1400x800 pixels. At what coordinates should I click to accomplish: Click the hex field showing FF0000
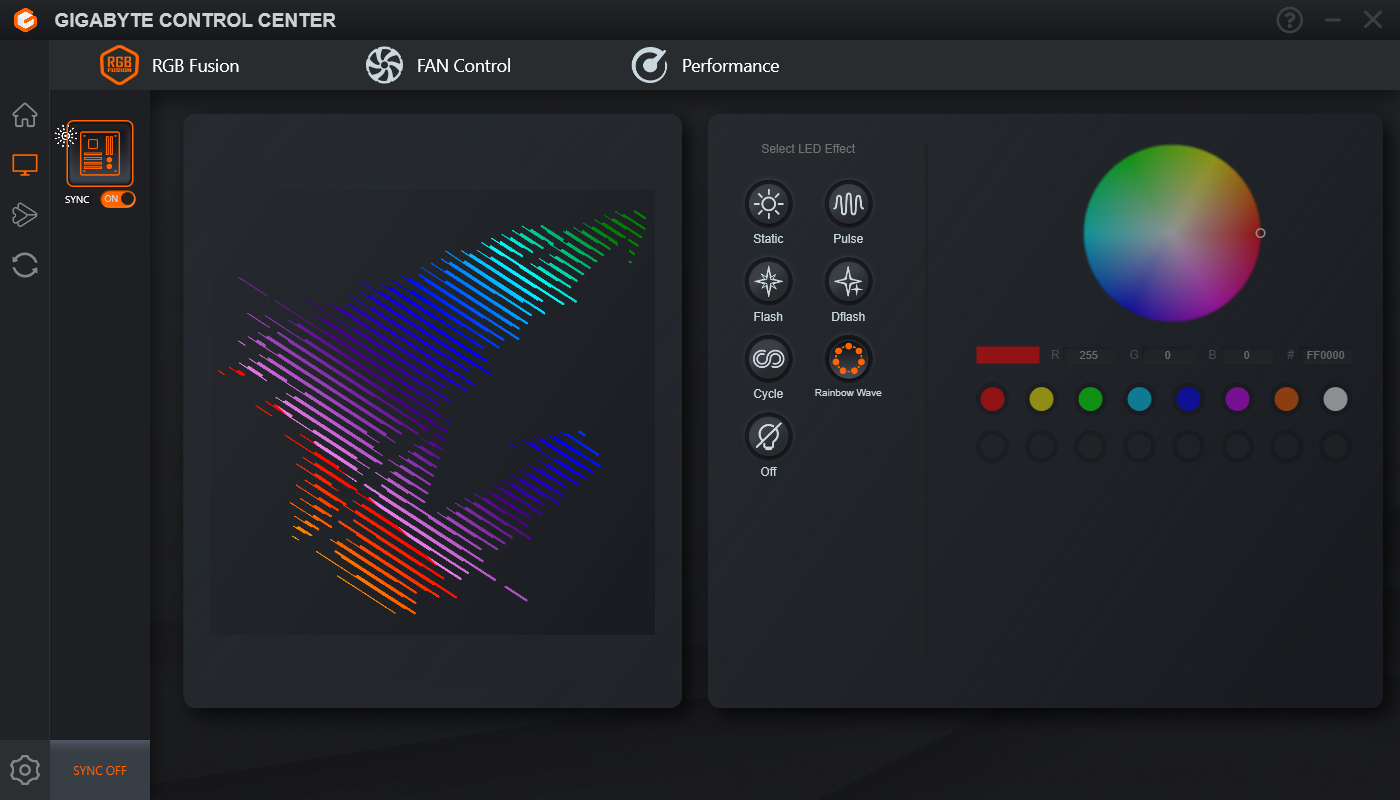(1326, 355)
